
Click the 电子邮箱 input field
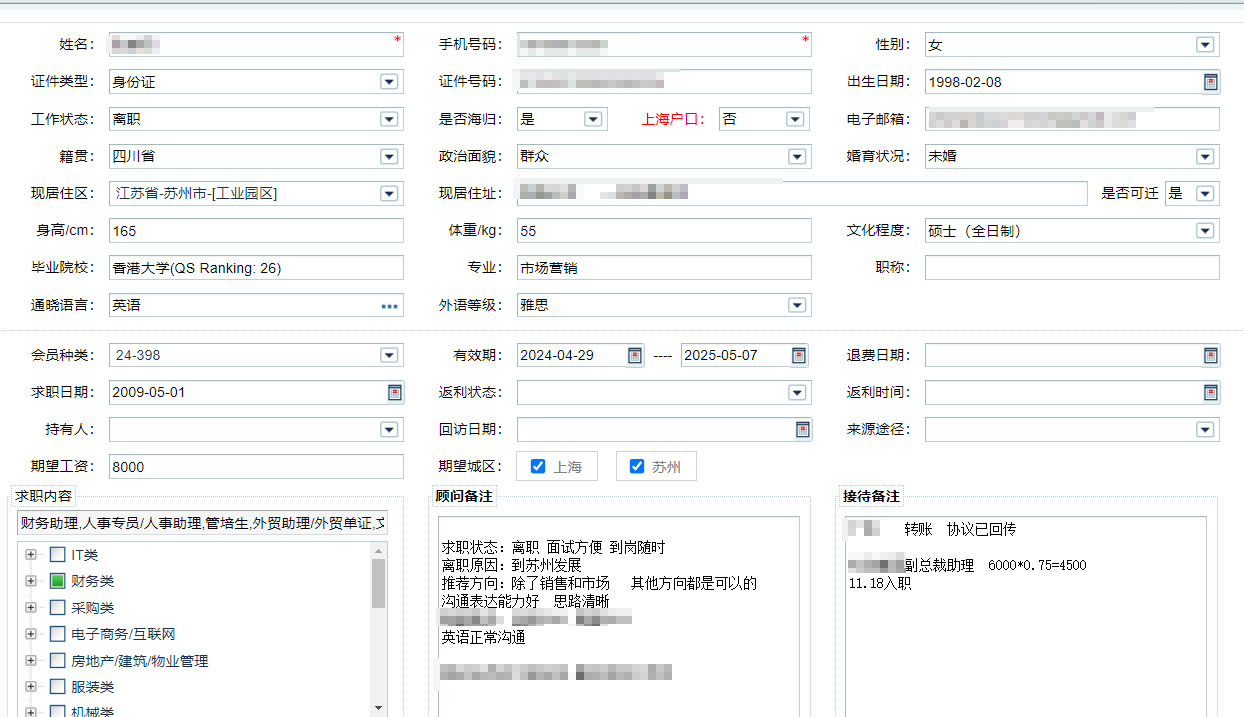point(1072,119)
